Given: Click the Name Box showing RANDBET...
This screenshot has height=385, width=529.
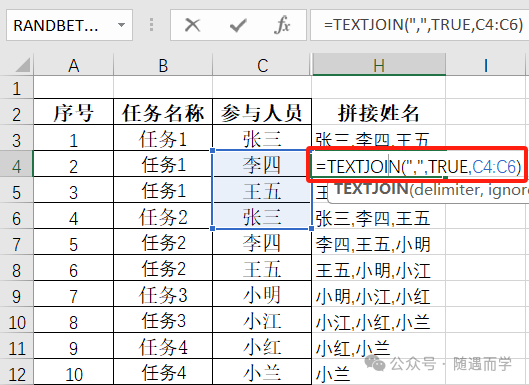Looking at the screenshot, I should point(69,25).
